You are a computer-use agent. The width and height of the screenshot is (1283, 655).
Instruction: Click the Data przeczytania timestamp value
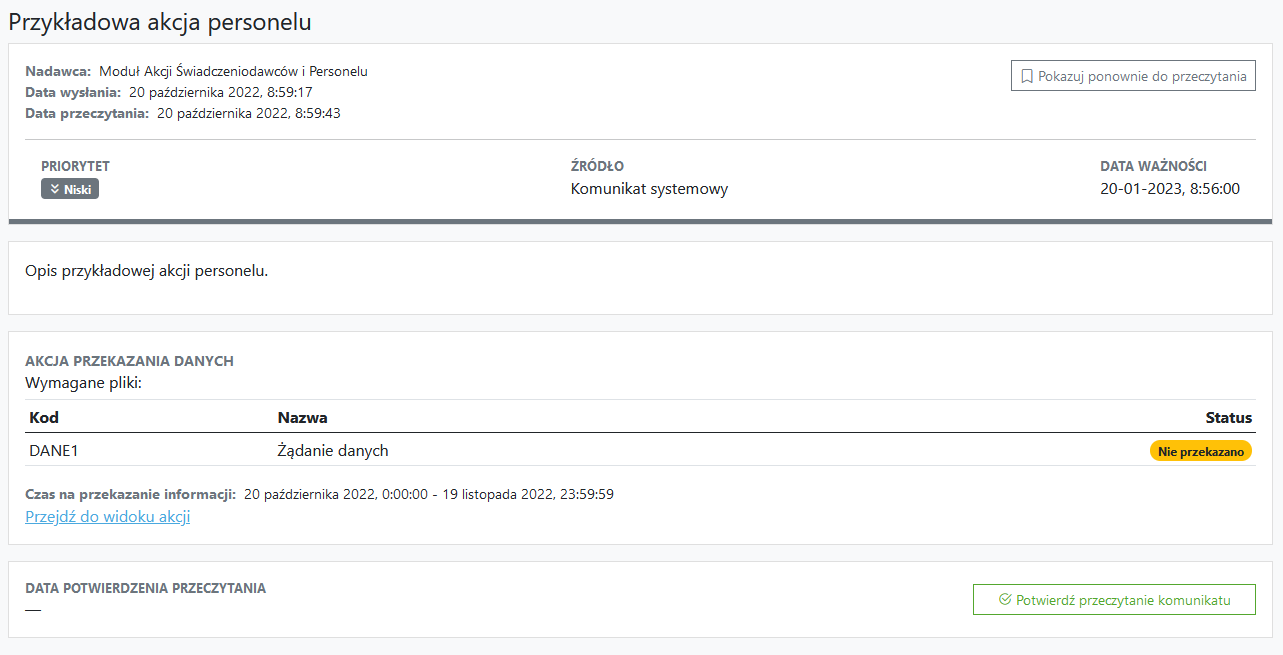pos(249,113)
